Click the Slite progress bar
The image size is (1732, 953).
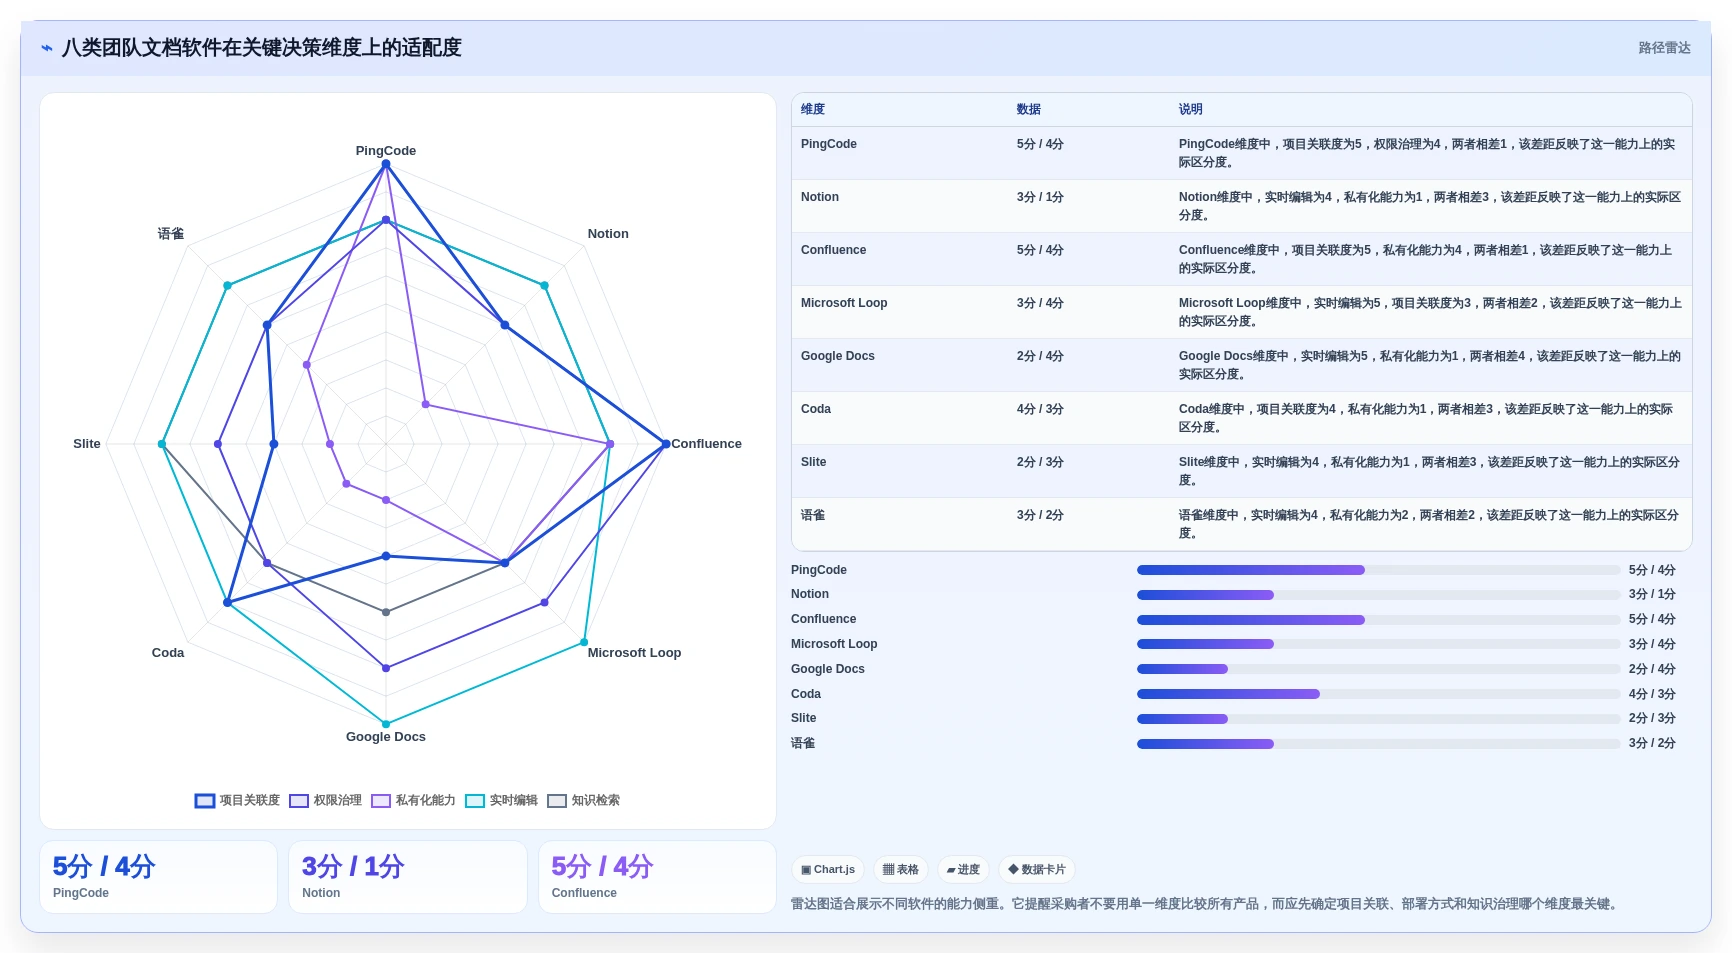point(1378,719)
